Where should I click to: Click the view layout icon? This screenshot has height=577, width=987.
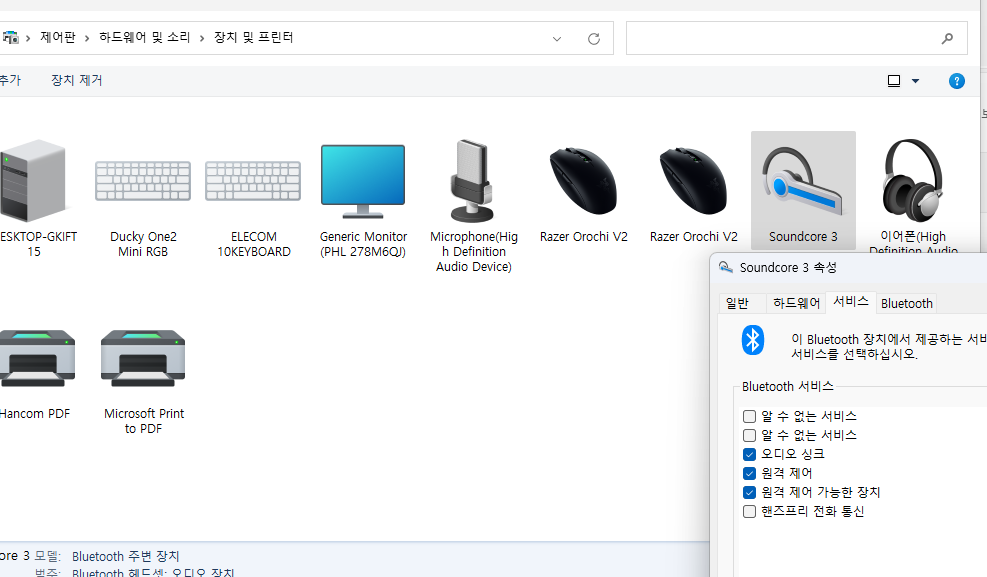tap(894, 81)
